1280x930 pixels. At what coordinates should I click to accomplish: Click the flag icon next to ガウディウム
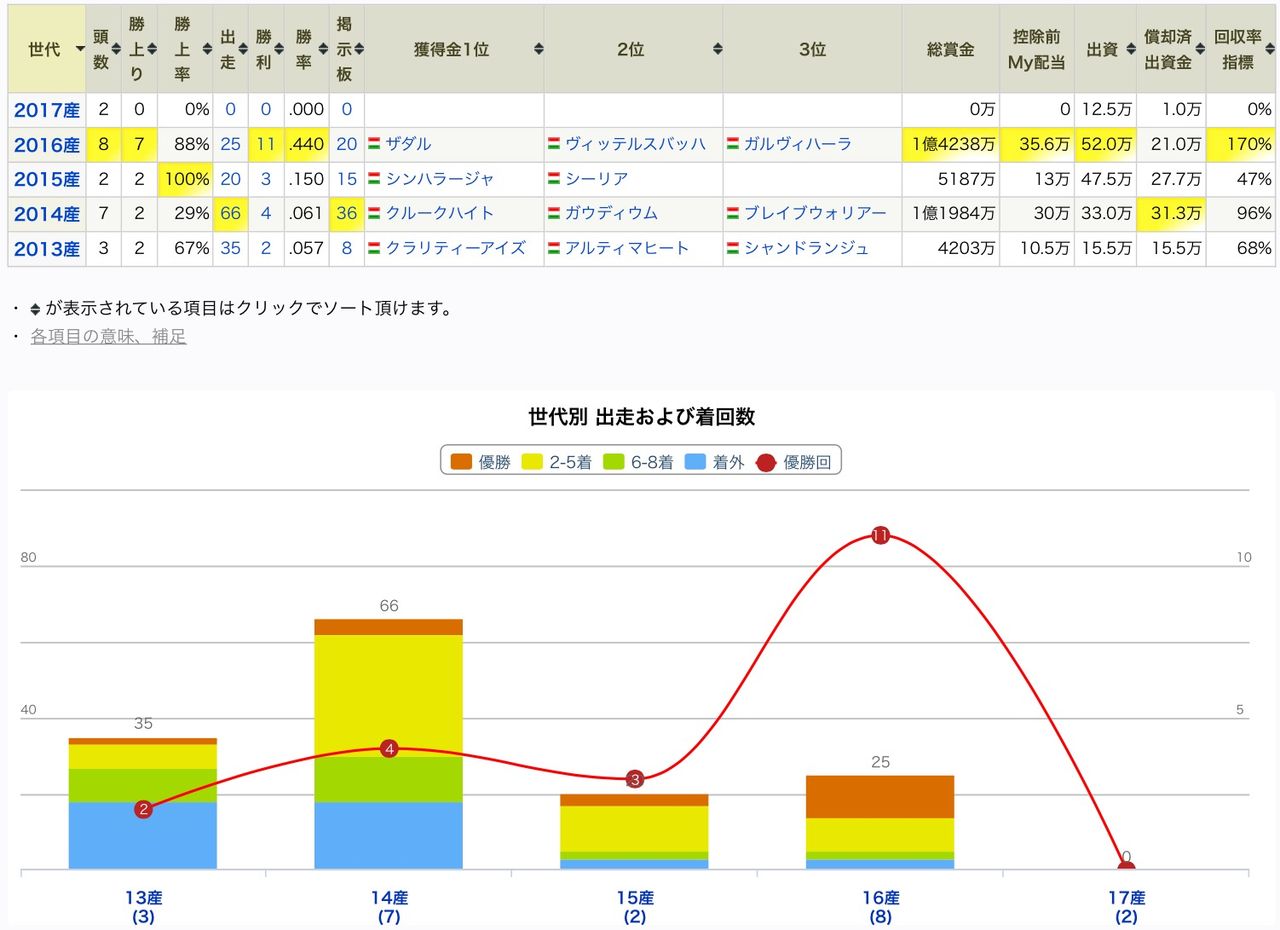pos(552,214)
